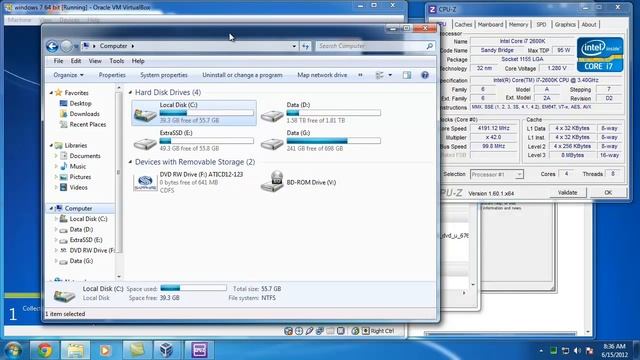Screen dimensions: 640x360
Task: Open Explorer help question mark
Action: 425,75
